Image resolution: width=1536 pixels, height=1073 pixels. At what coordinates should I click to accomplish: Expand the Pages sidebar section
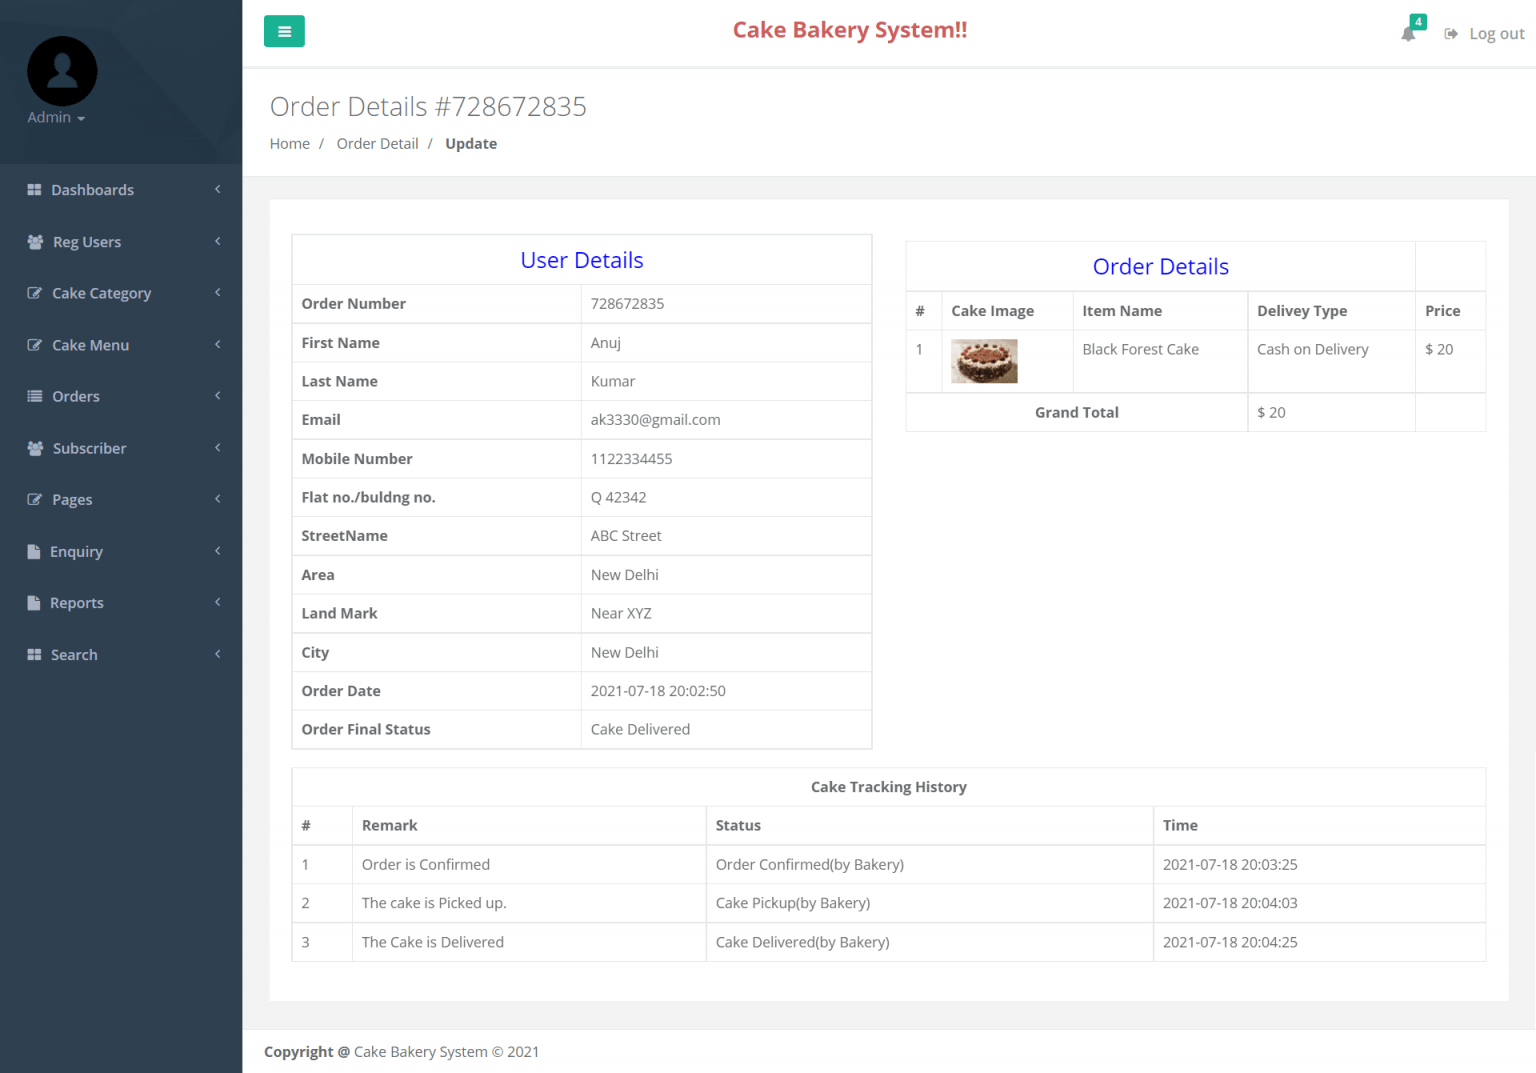click(x=71, y=499)
